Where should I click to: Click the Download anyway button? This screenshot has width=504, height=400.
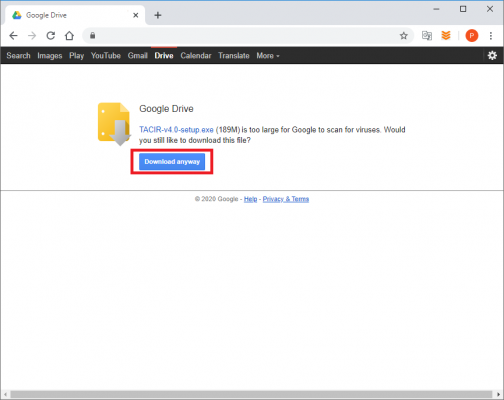(172, 162)
